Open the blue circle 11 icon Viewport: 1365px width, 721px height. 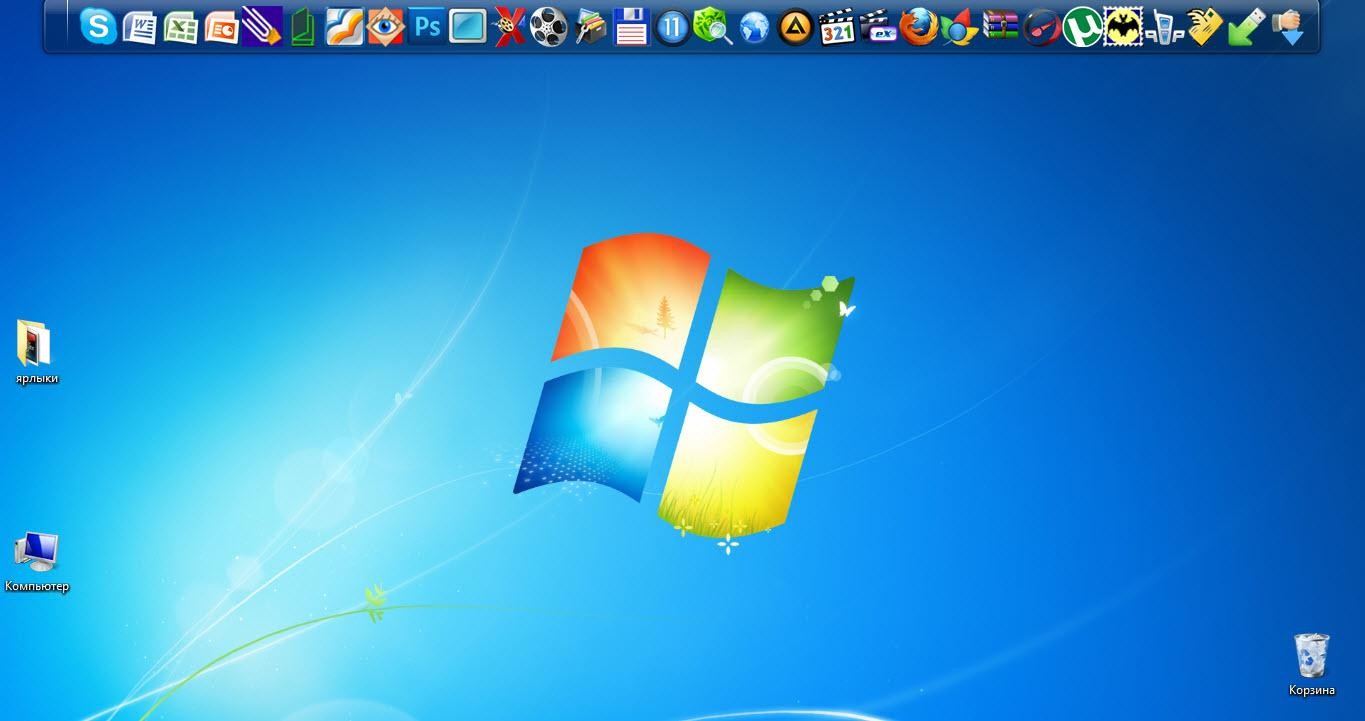[672, 26]
